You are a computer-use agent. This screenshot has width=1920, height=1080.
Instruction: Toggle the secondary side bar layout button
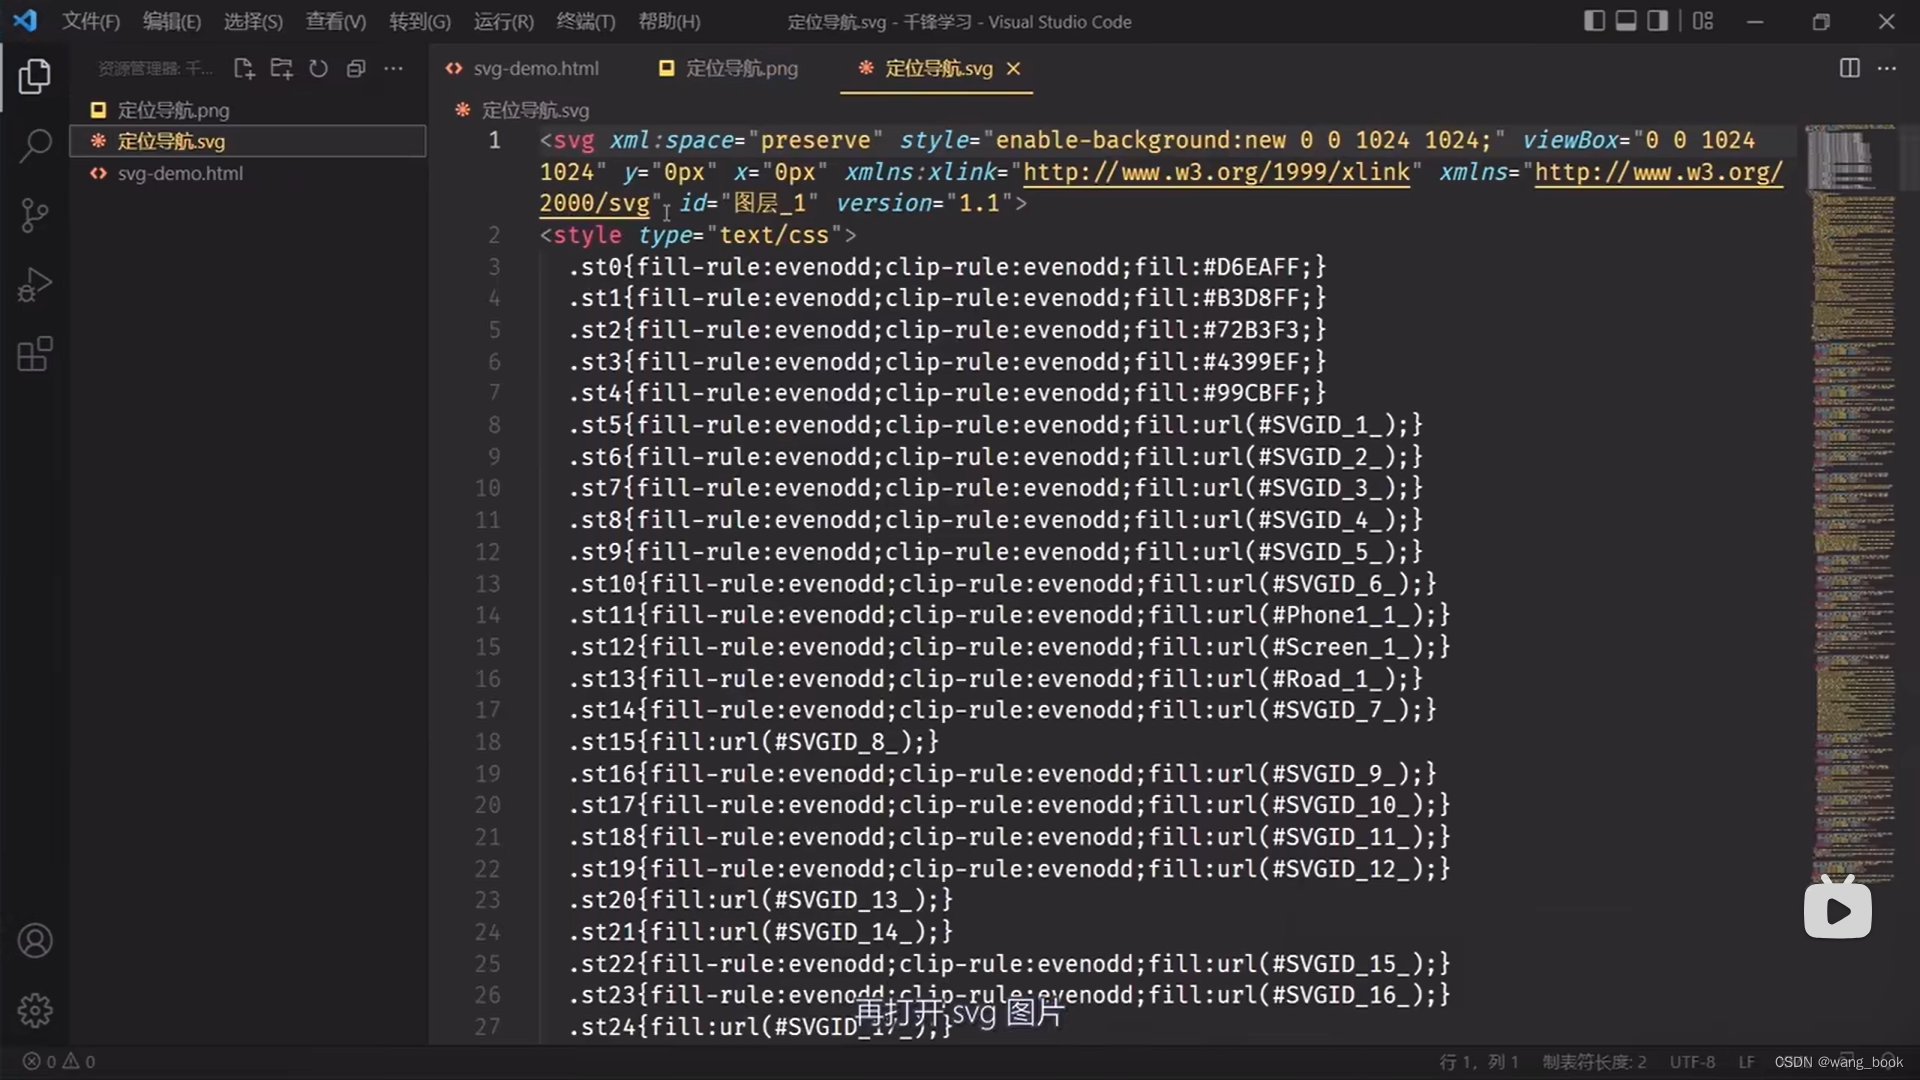[1657, 21]
